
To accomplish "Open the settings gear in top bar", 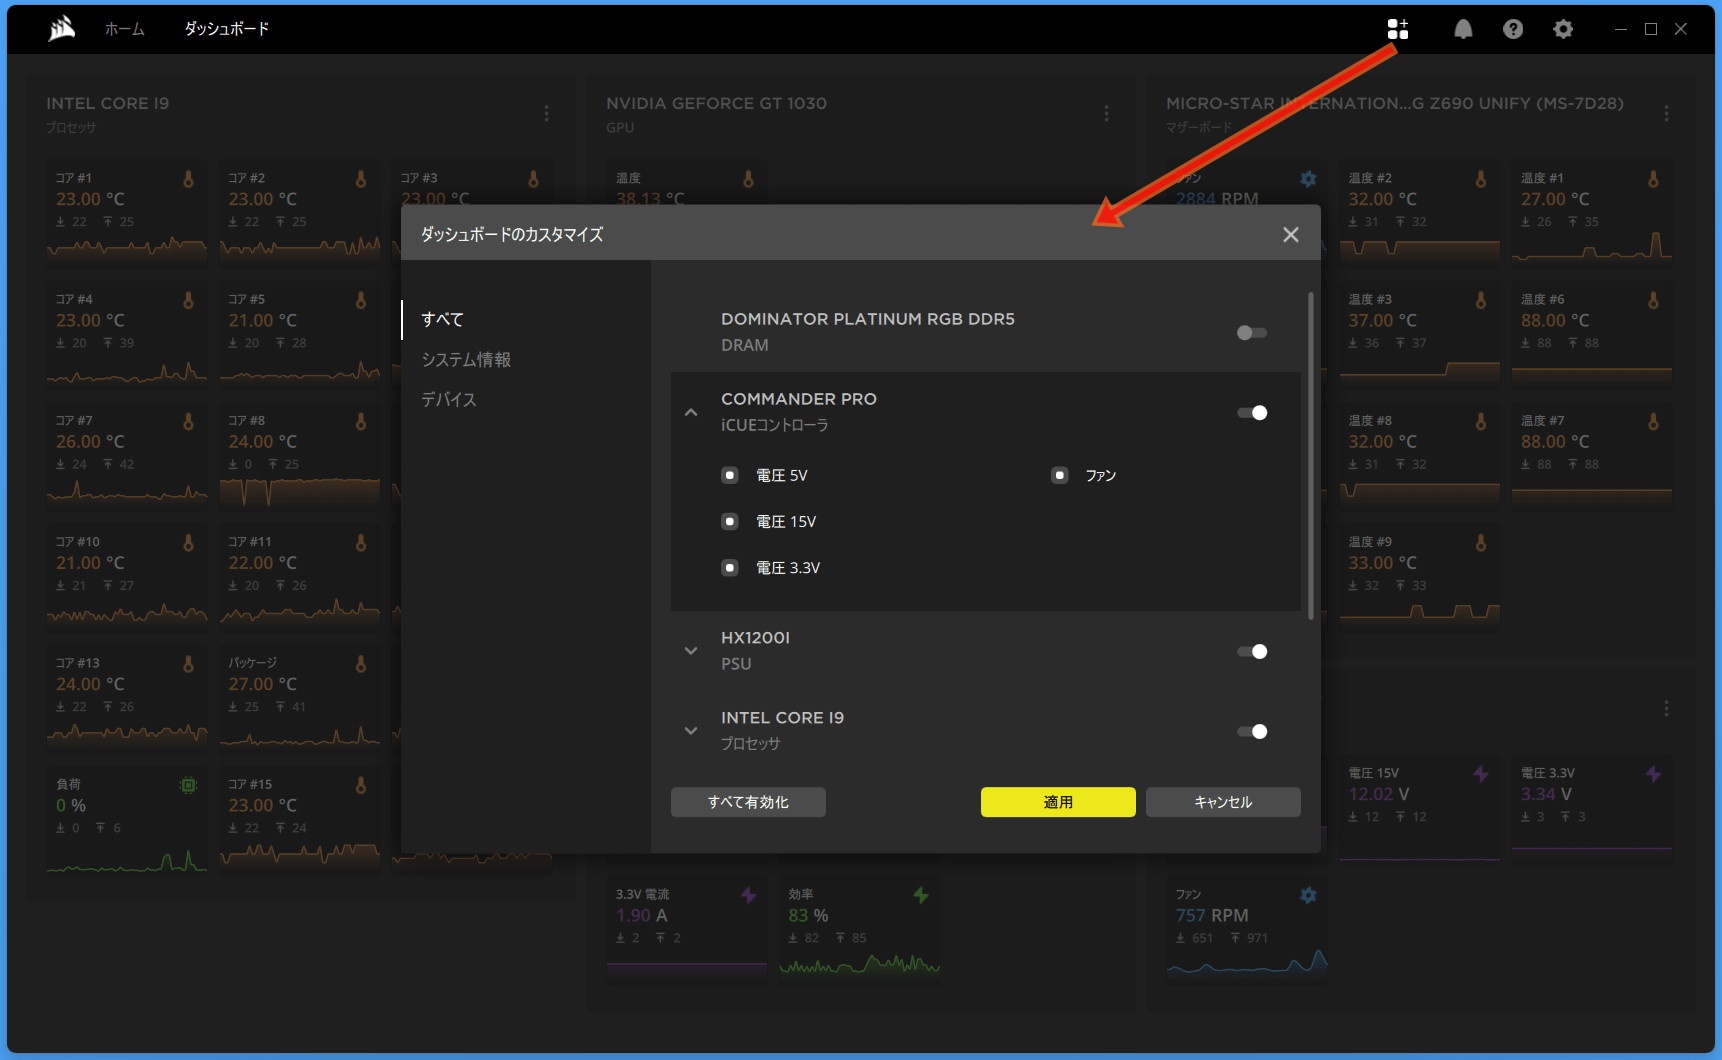I will point(1563,29).
